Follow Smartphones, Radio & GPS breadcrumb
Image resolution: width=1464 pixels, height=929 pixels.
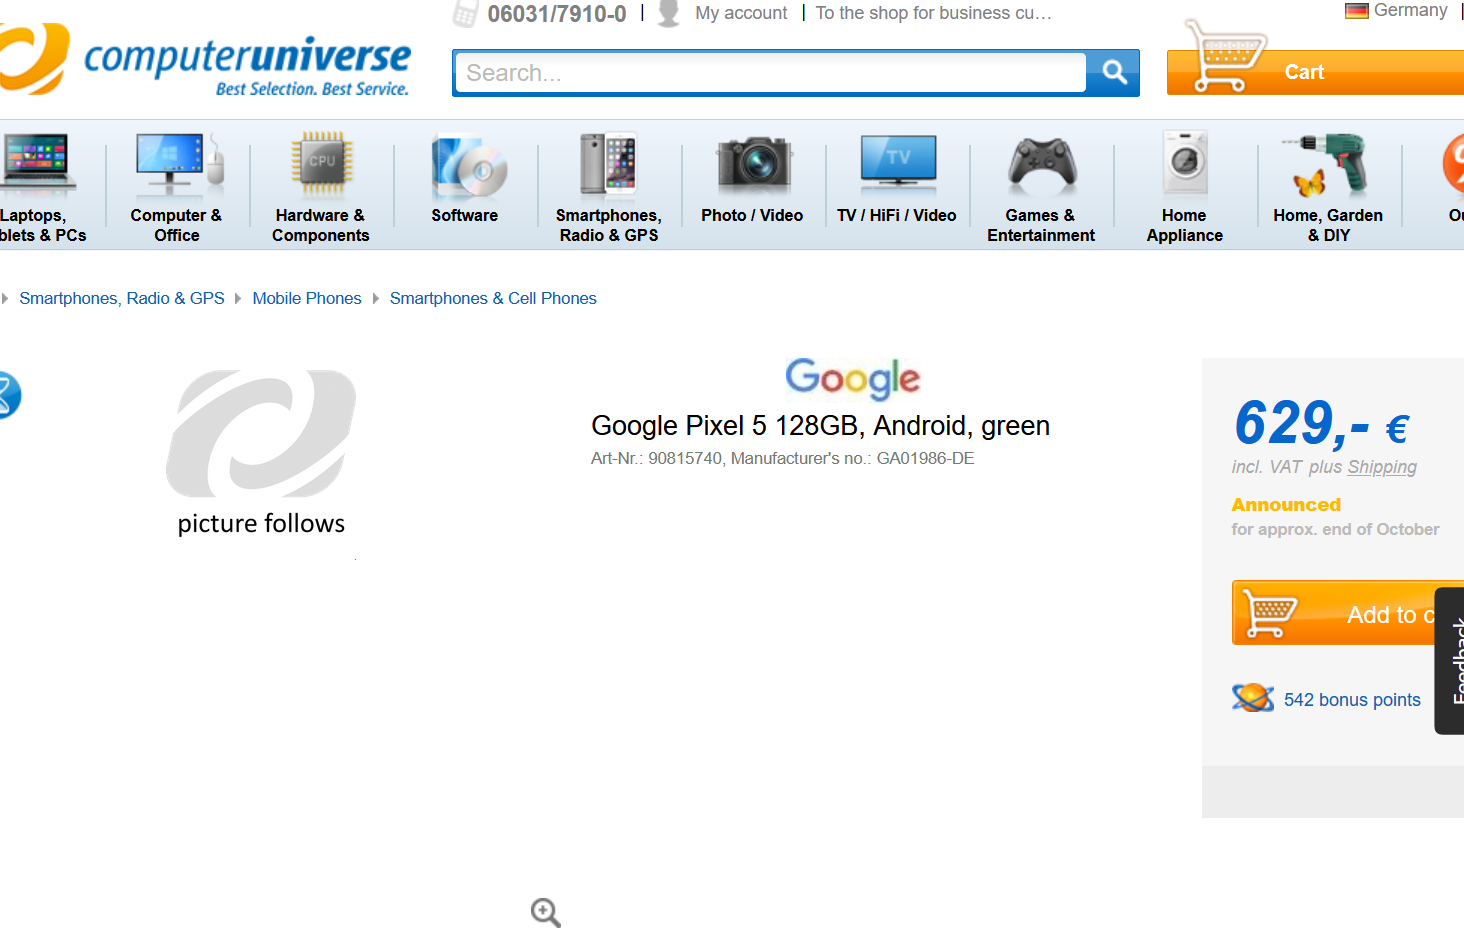(122, 298)
